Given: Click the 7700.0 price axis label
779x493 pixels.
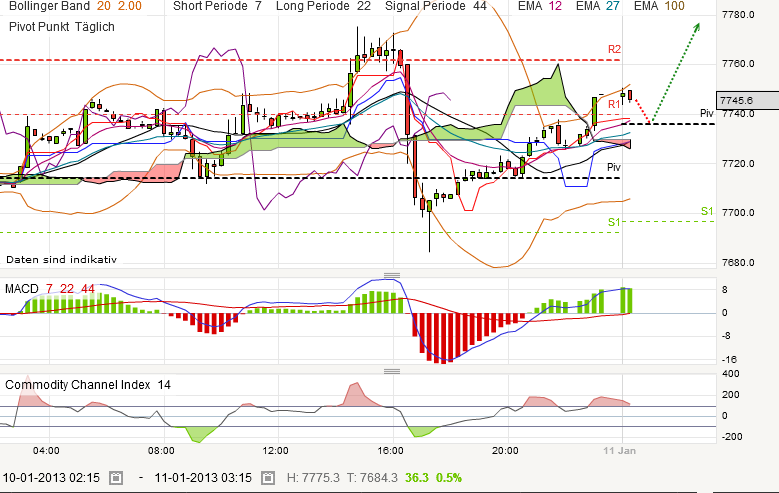Looking at the screenshot, I should point(738,213).
